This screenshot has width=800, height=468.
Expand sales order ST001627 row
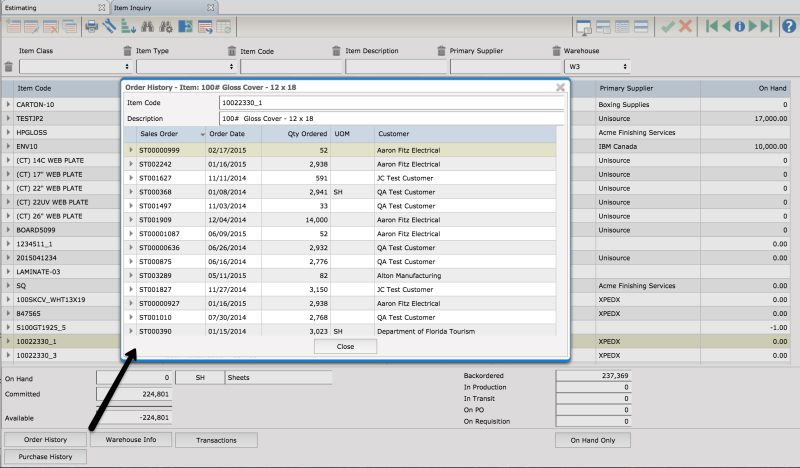[x=131, y=178]
